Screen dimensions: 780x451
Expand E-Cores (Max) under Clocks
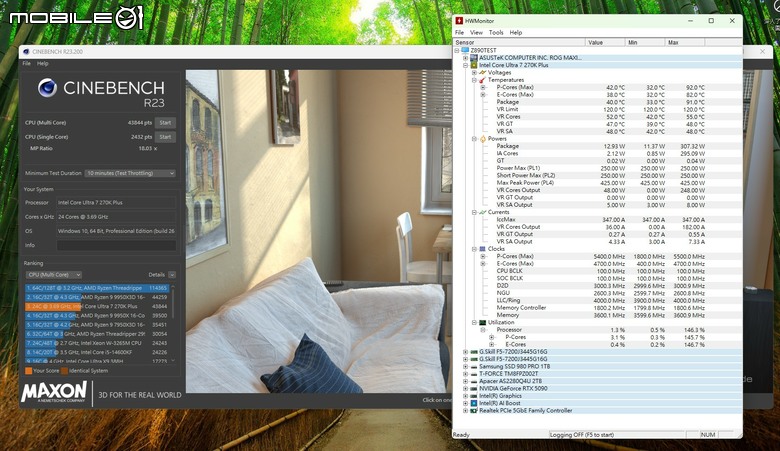pyautogui.click(x=483, y=264)
